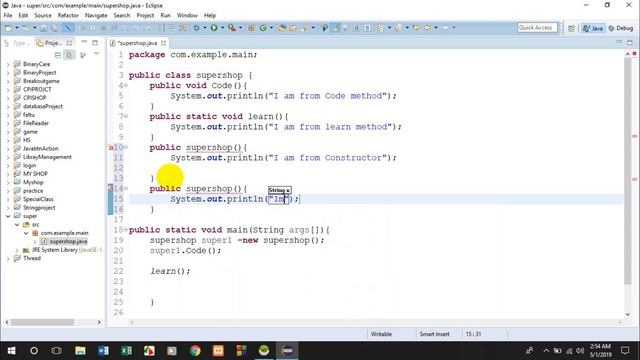Click the New file toolbar icon
The image size is (640, 360).
[x=8, y=28]
